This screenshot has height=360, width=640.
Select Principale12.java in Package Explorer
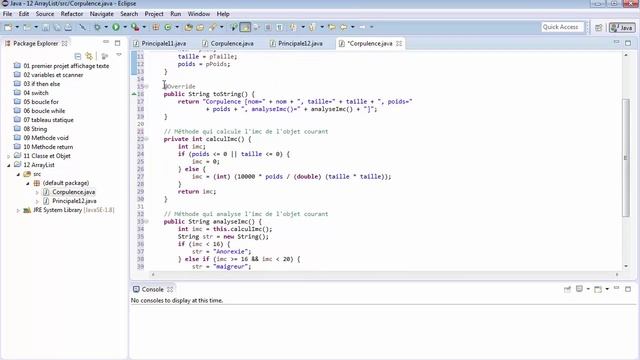(x=74, y=201)
